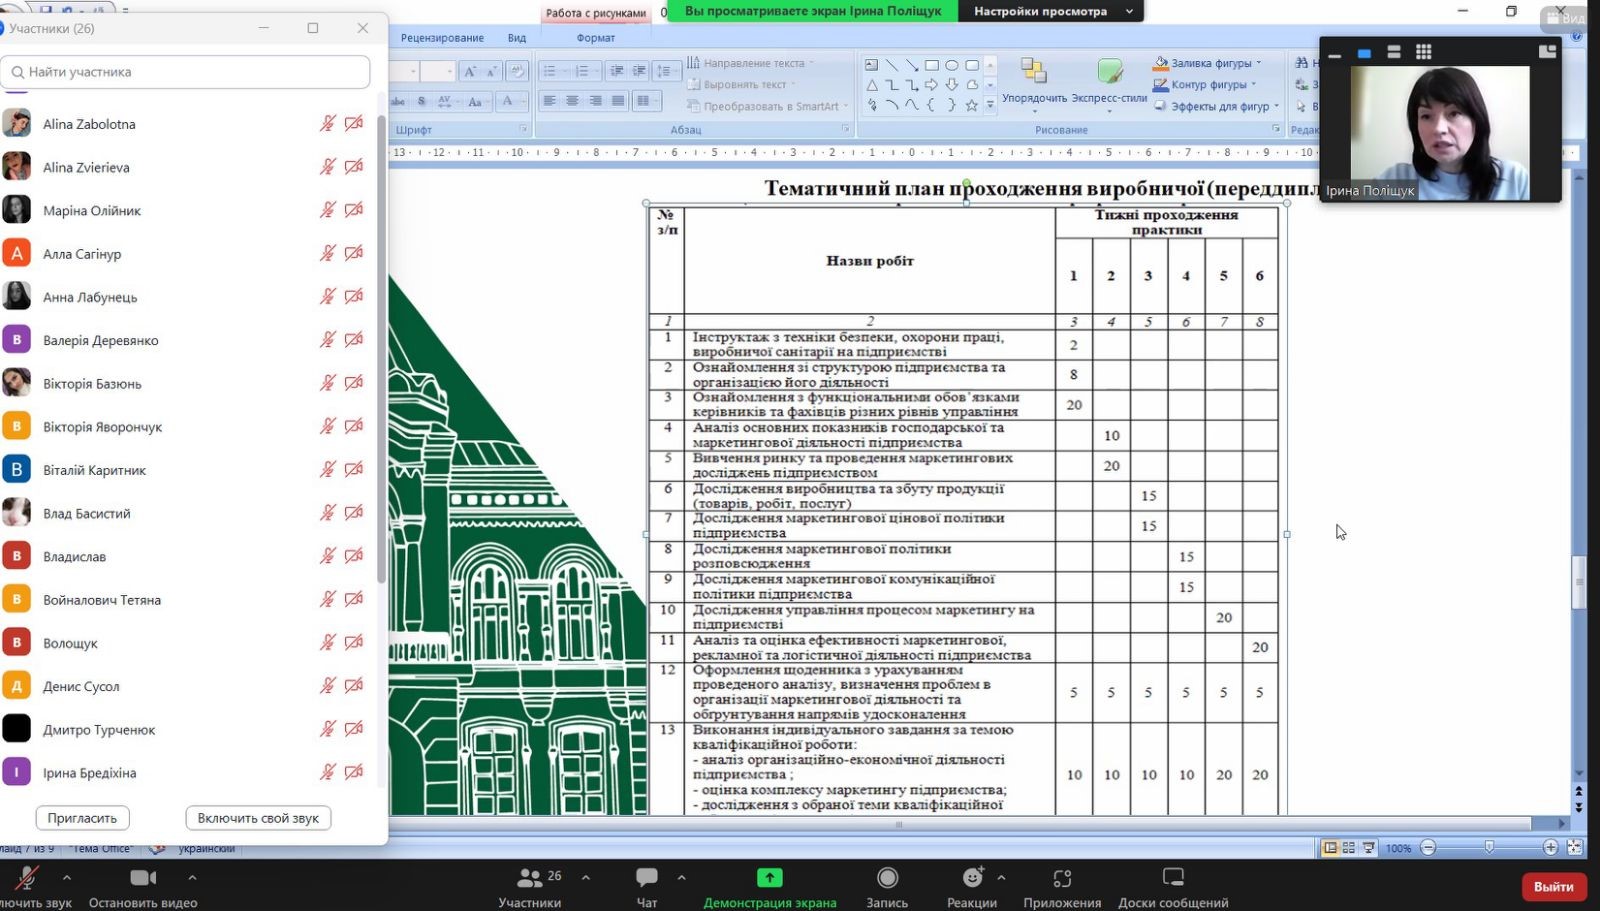Open the Whiteboards (Доски сообщений) icon
The width and height of the screenshot is (1600, 911).
click(1173, 878)
